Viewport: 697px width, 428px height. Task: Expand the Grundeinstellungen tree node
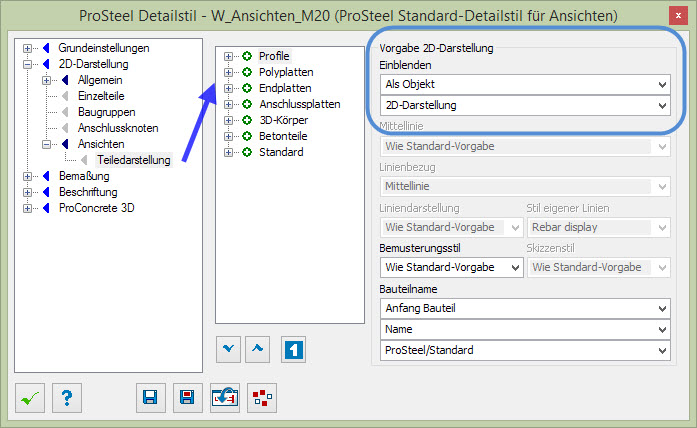28,48
